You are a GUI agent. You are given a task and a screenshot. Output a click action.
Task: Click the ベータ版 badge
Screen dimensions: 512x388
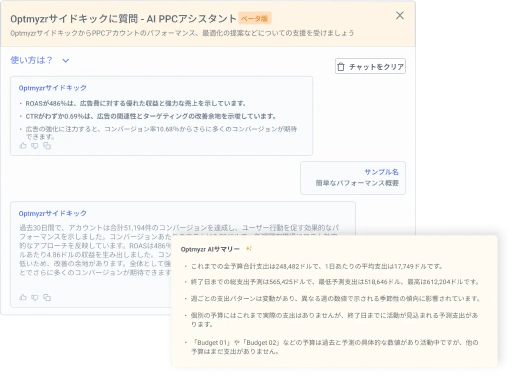tap(255, 18)
